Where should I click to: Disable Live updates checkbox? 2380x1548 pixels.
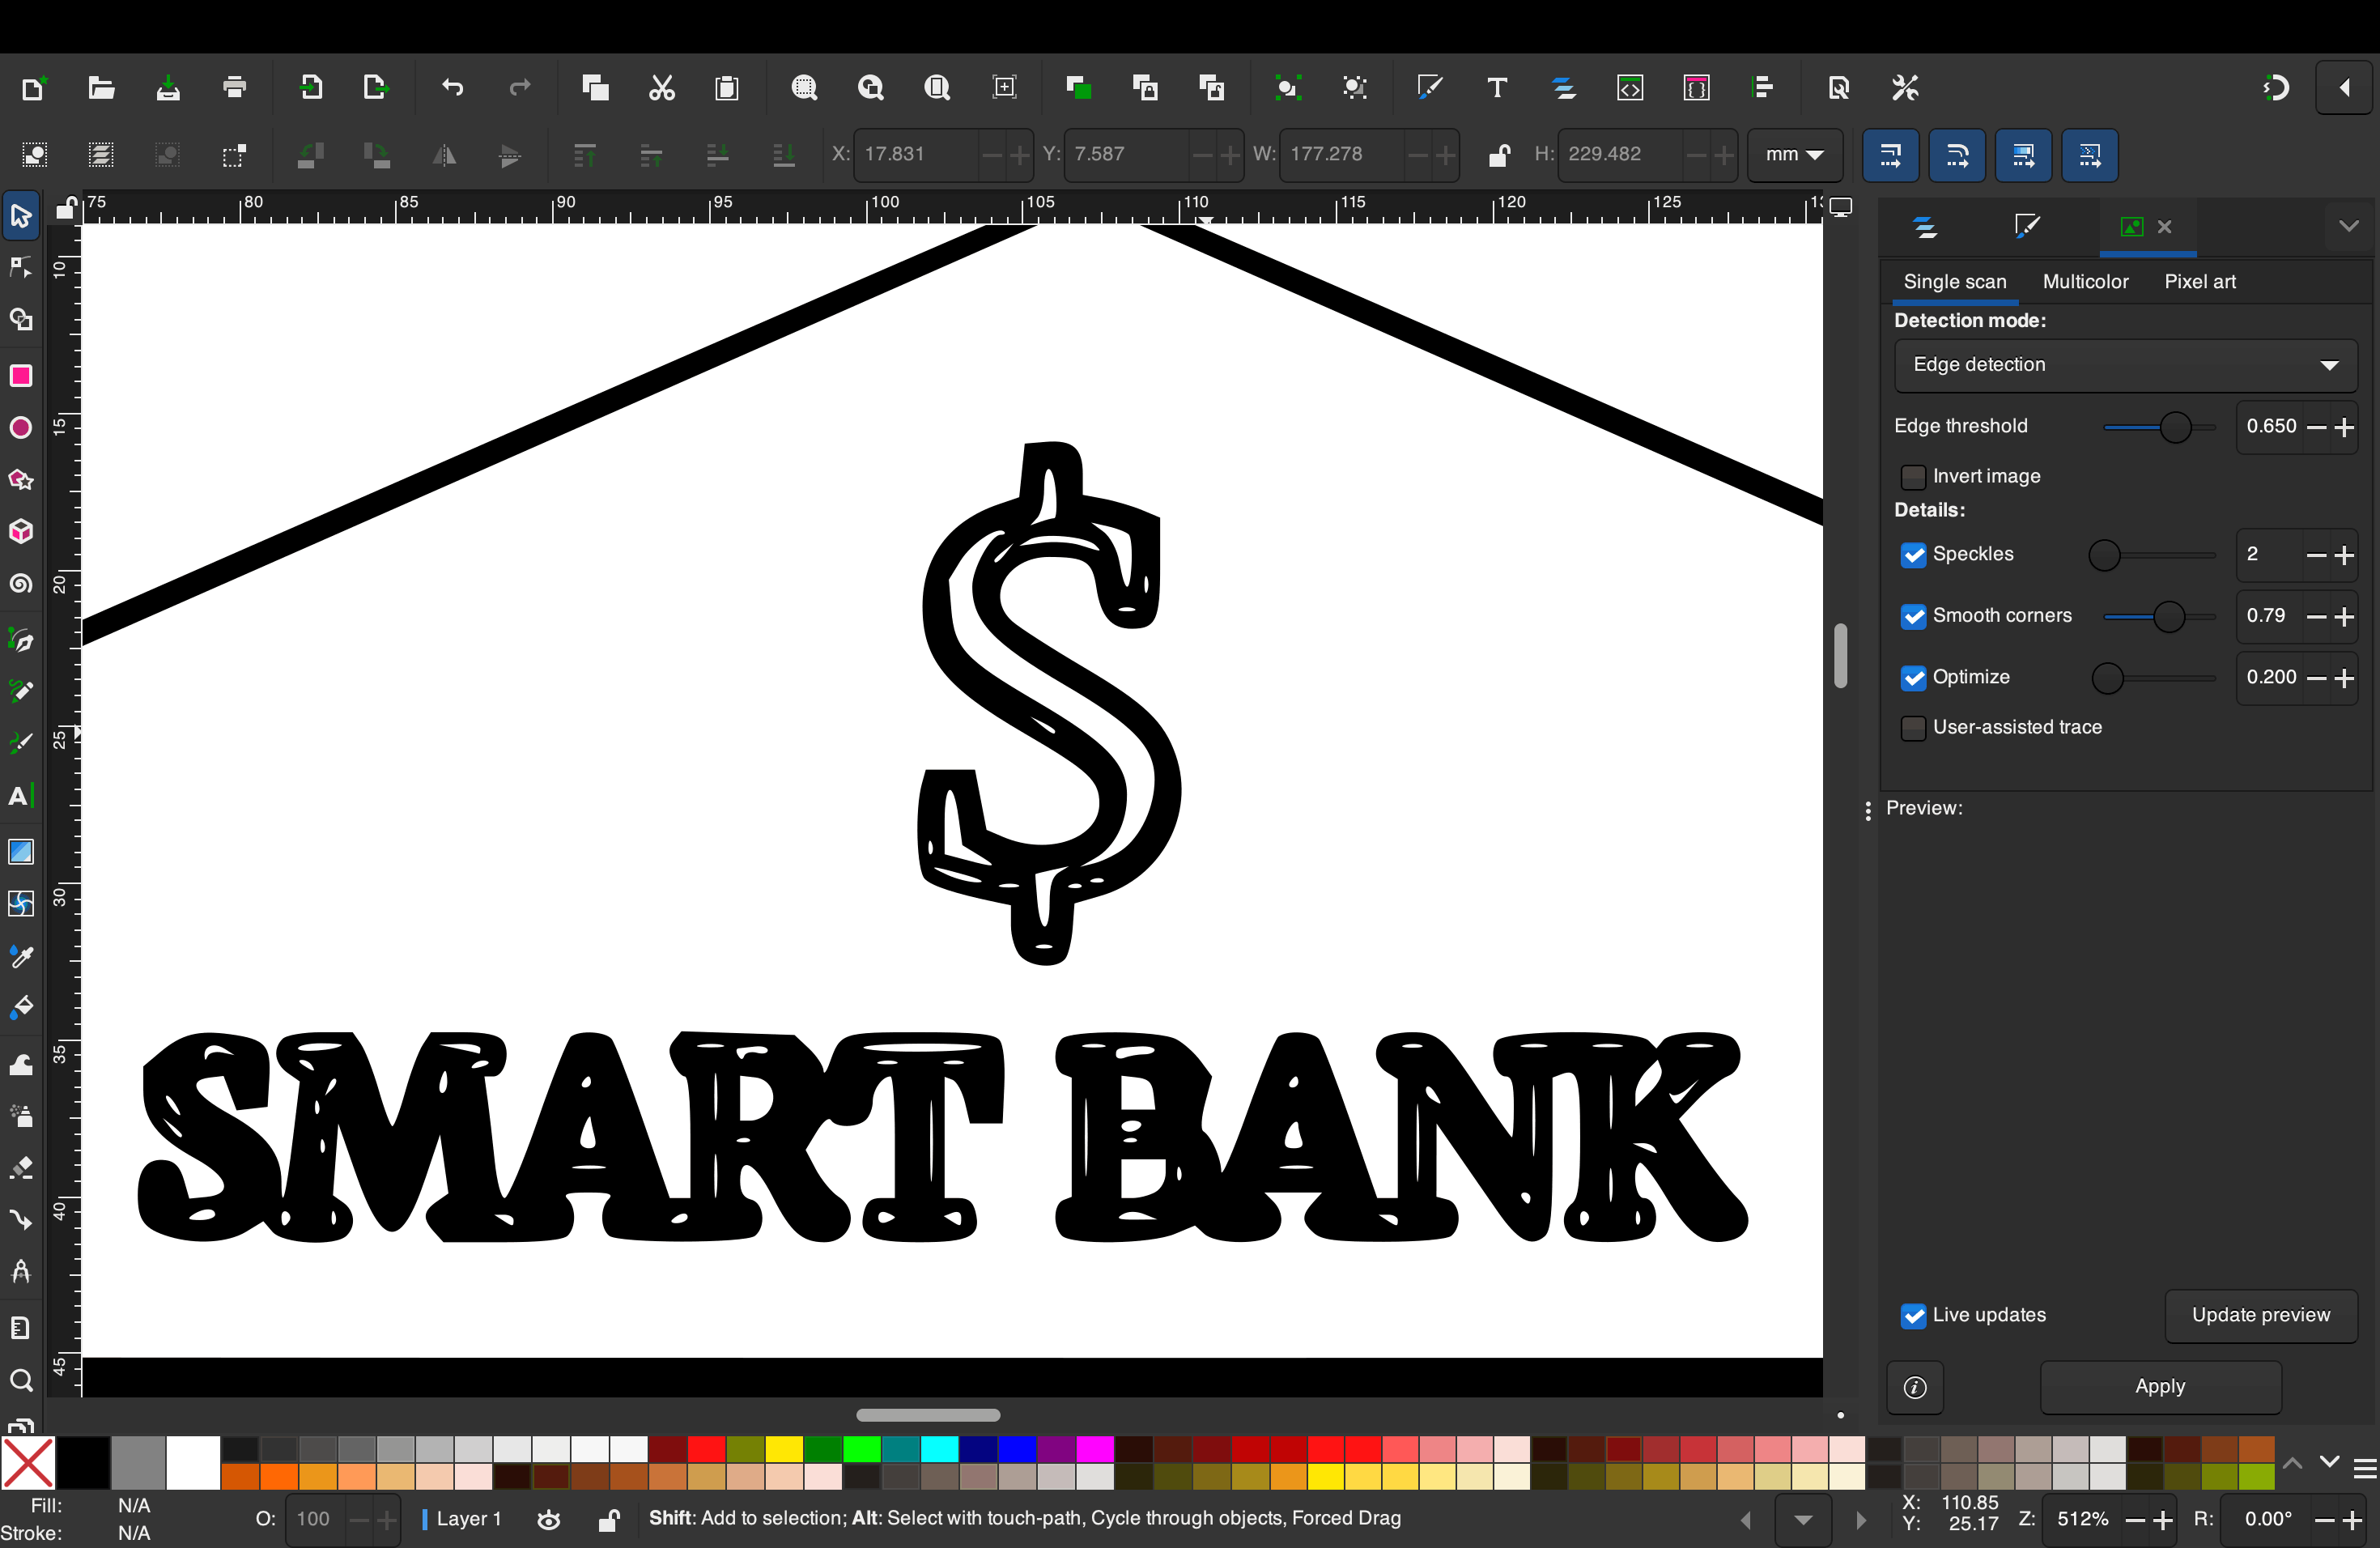(x=1912, y=1316)
